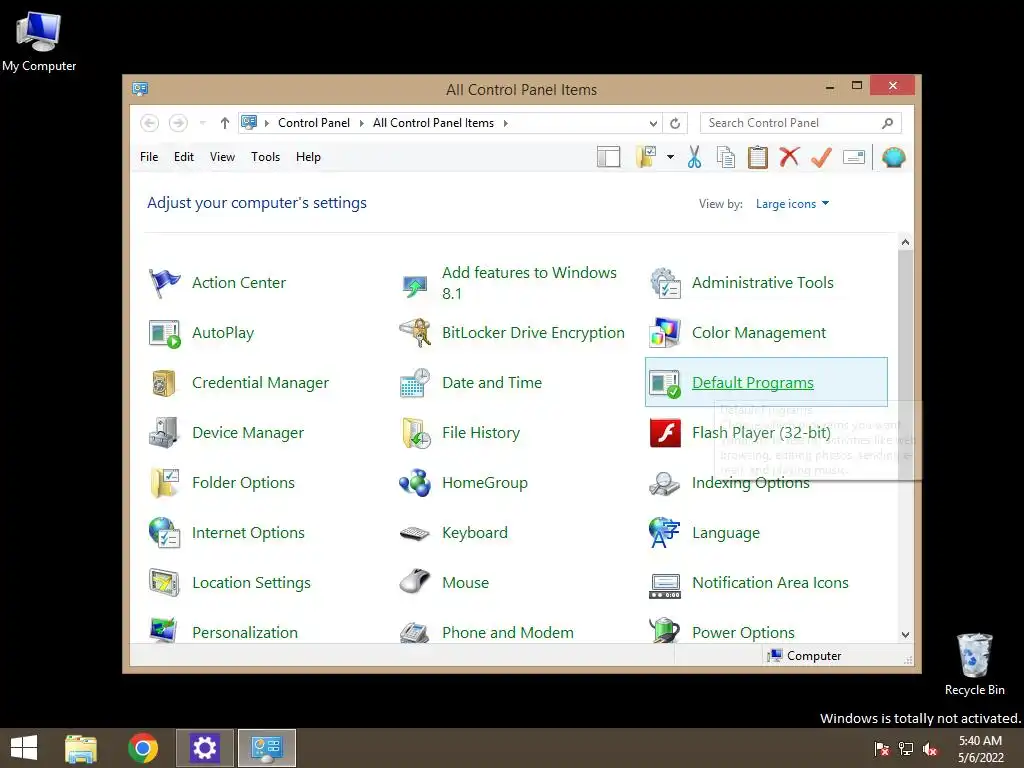The width and height of the screenshot is (1024, 768).
Task: Open the Windows Start button
Action: [x=24, y=748]
